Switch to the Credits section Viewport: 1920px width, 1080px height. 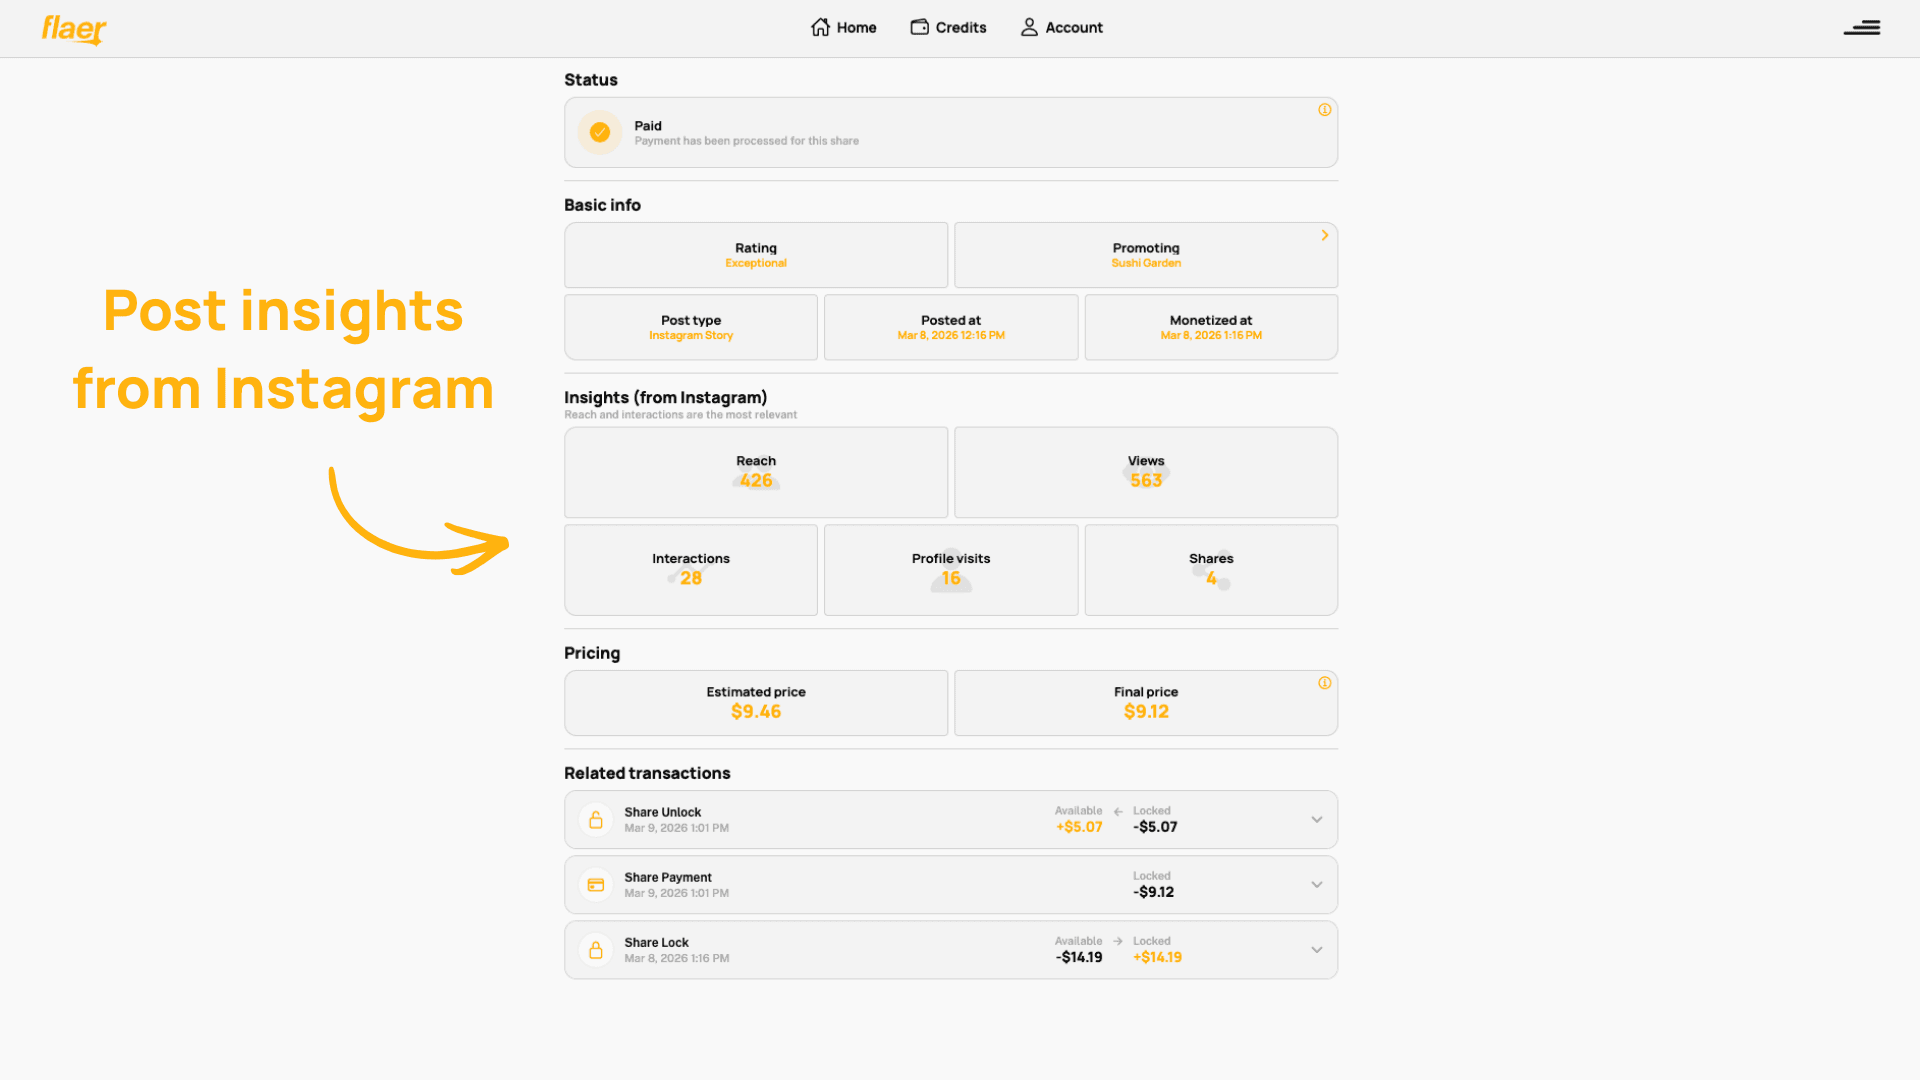[x=959, y=27]
